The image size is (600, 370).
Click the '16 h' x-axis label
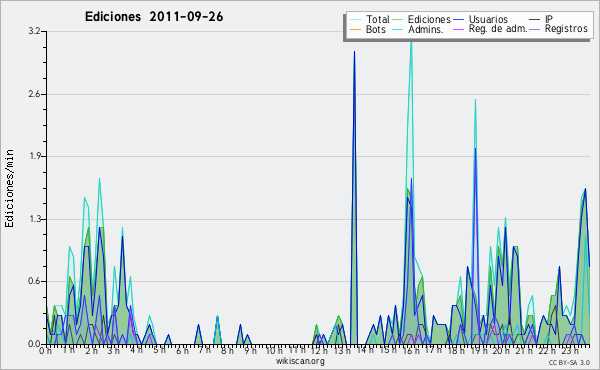[x=411, y=351]
